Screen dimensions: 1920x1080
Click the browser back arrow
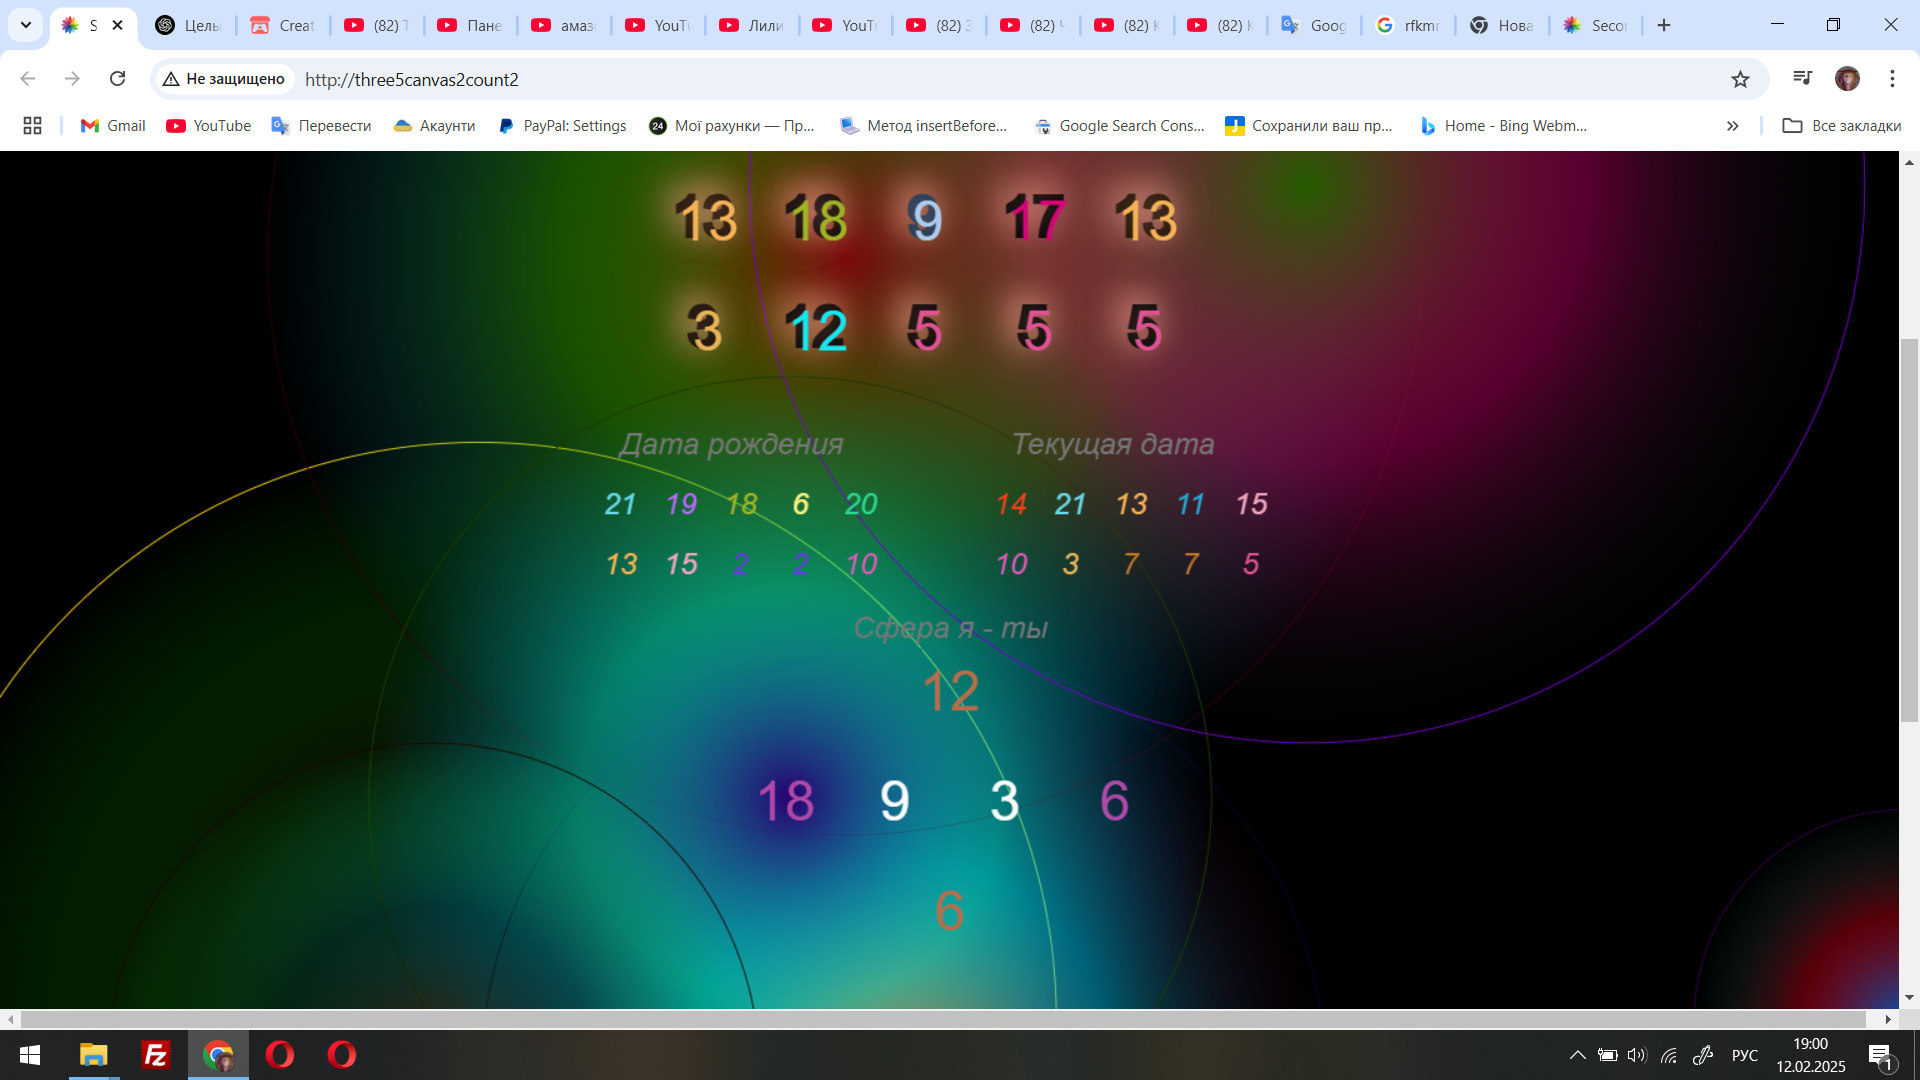pos(28,79)
